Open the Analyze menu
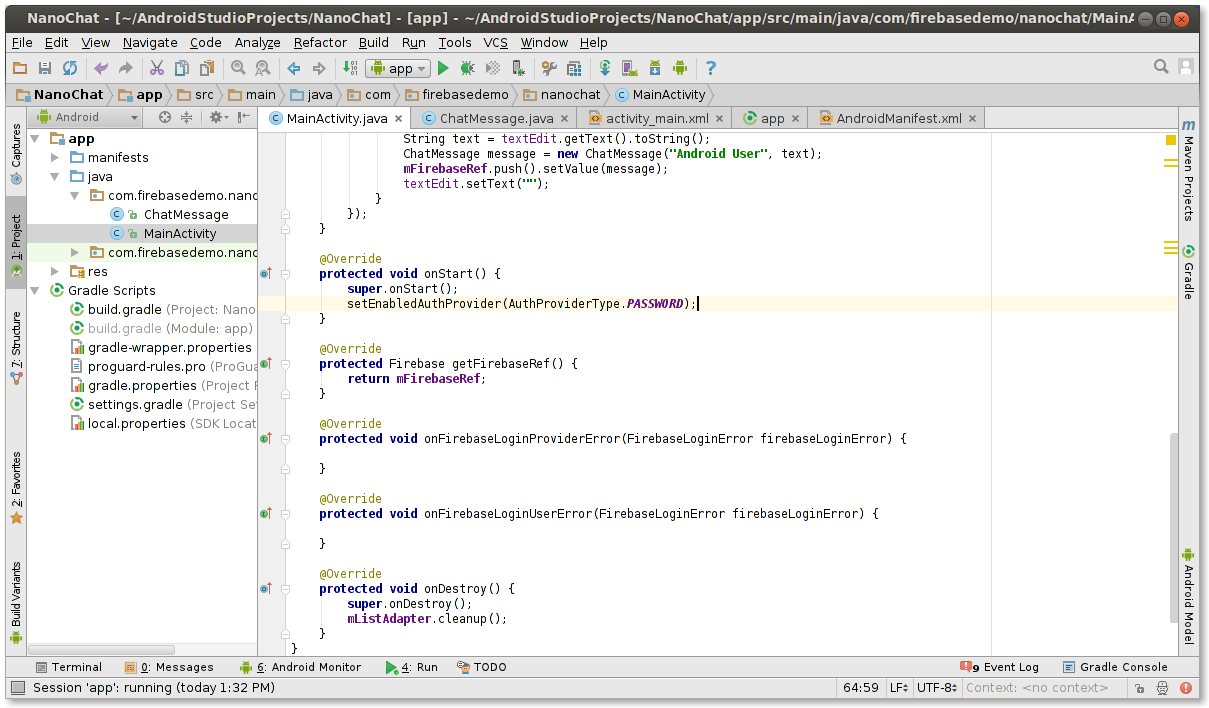The height and width of the screenshot is (708, 1209). pos(258,42)
